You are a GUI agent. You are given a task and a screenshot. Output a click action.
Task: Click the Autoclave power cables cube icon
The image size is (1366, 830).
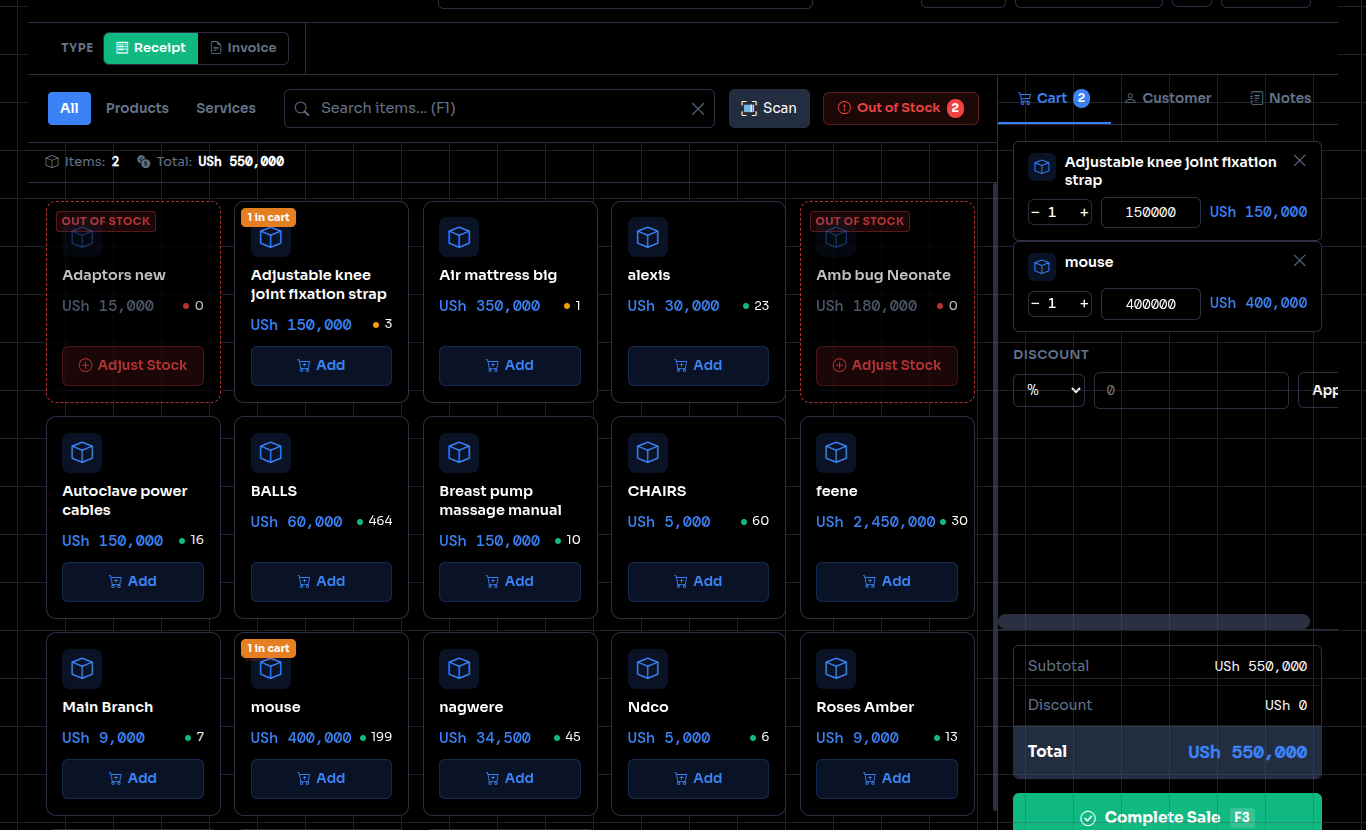(82, 453)
